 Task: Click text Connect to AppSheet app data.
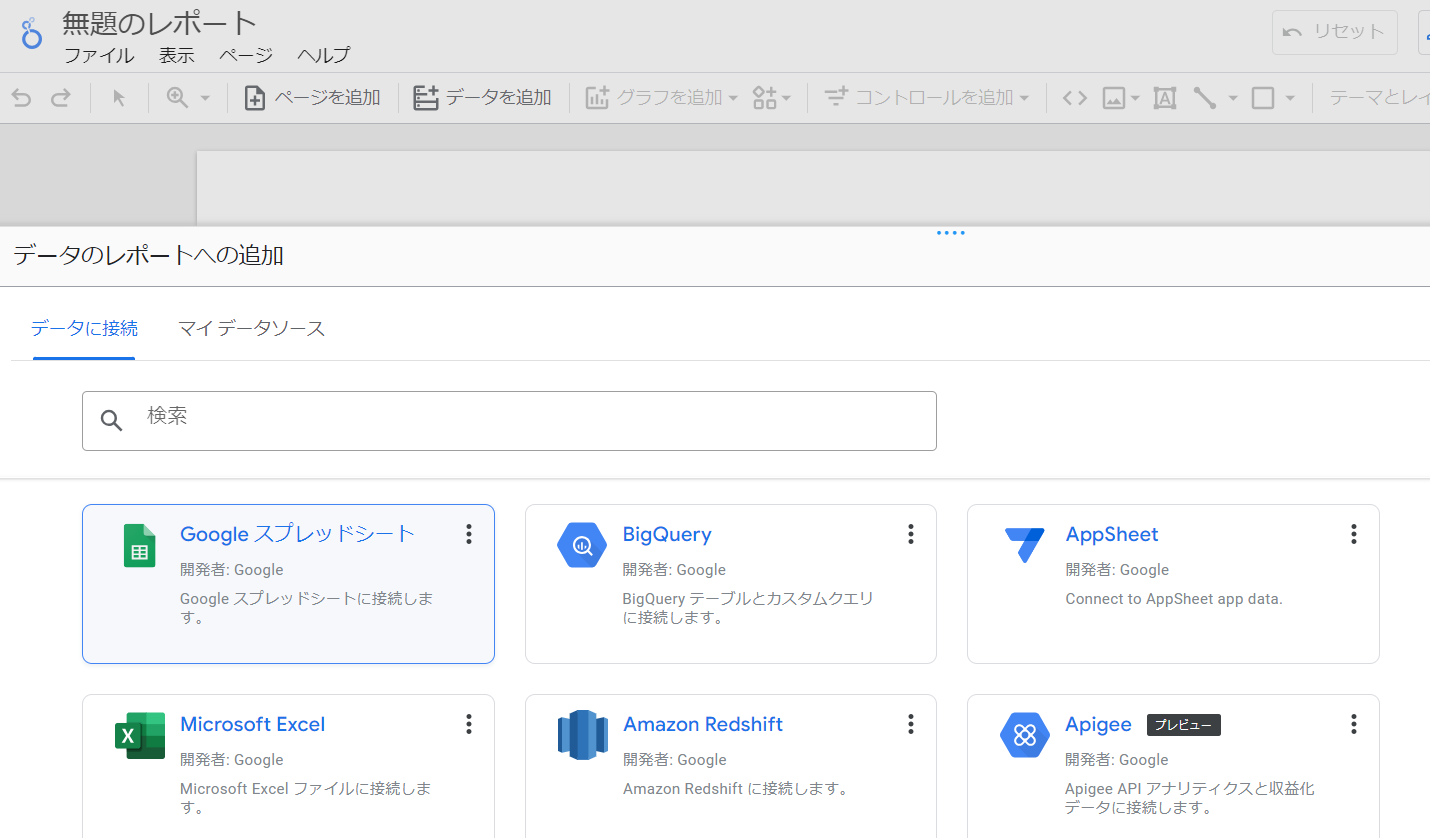[x=1174, y=599]
